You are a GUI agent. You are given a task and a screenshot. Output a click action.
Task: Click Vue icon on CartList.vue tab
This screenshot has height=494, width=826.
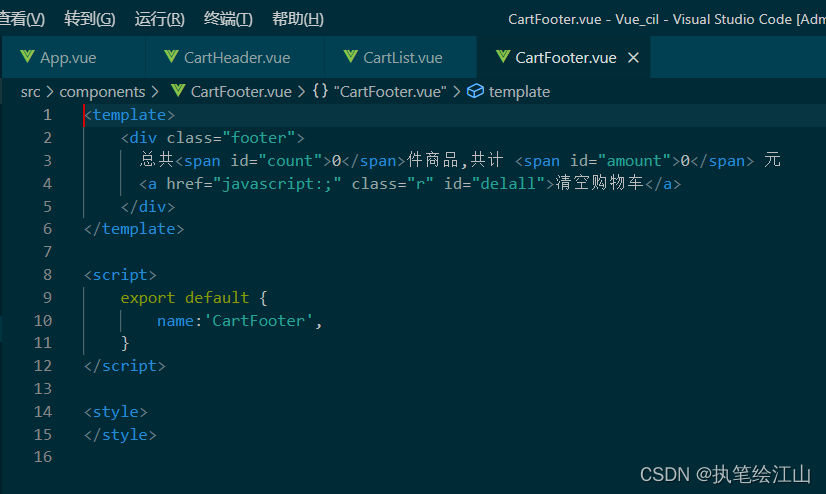350,56
